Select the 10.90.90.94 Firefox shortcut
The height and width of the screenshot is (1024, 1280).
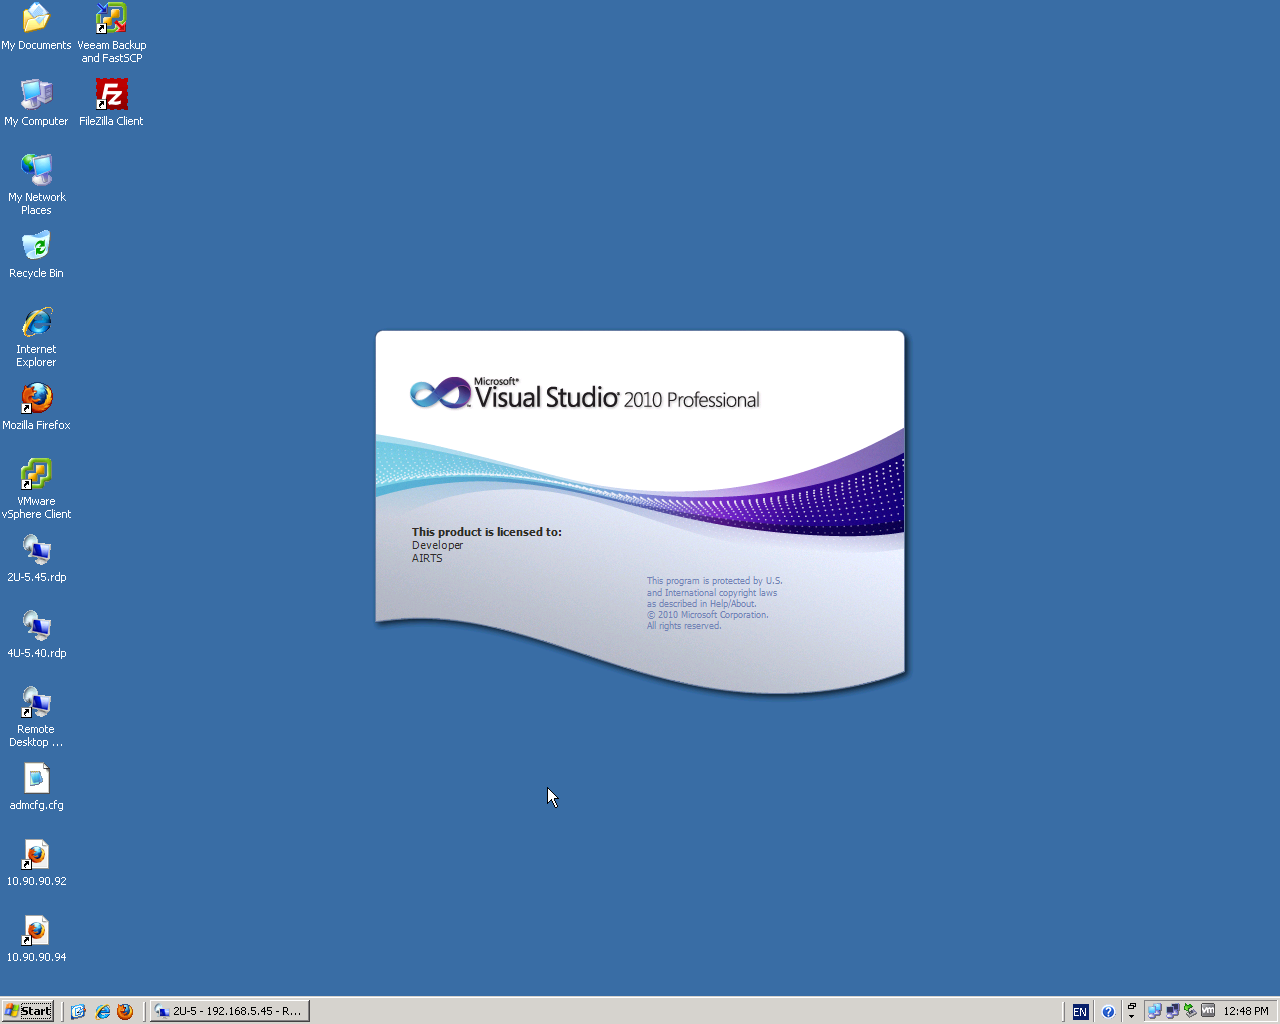(x=36, y=938)
